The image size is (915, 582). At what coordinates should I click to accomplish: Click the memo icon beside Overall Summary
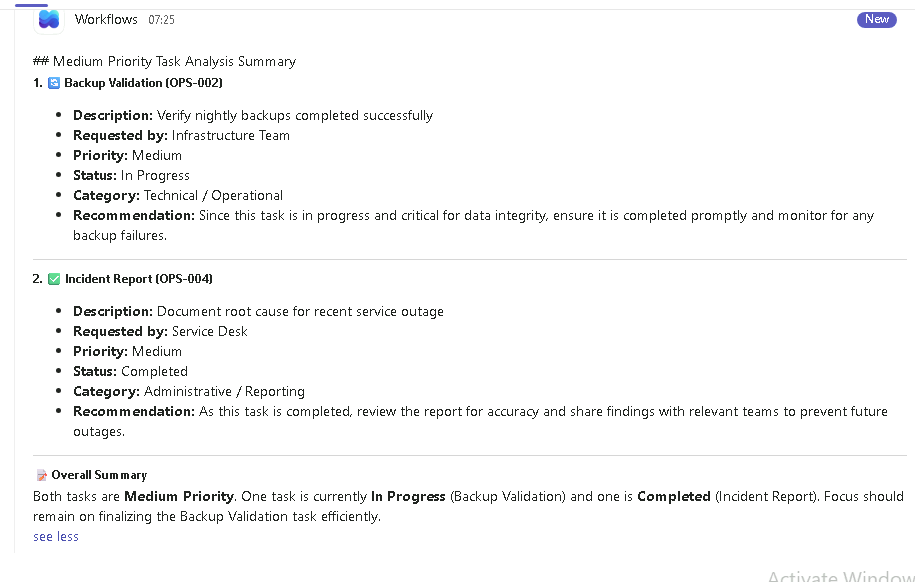[41, 475]
